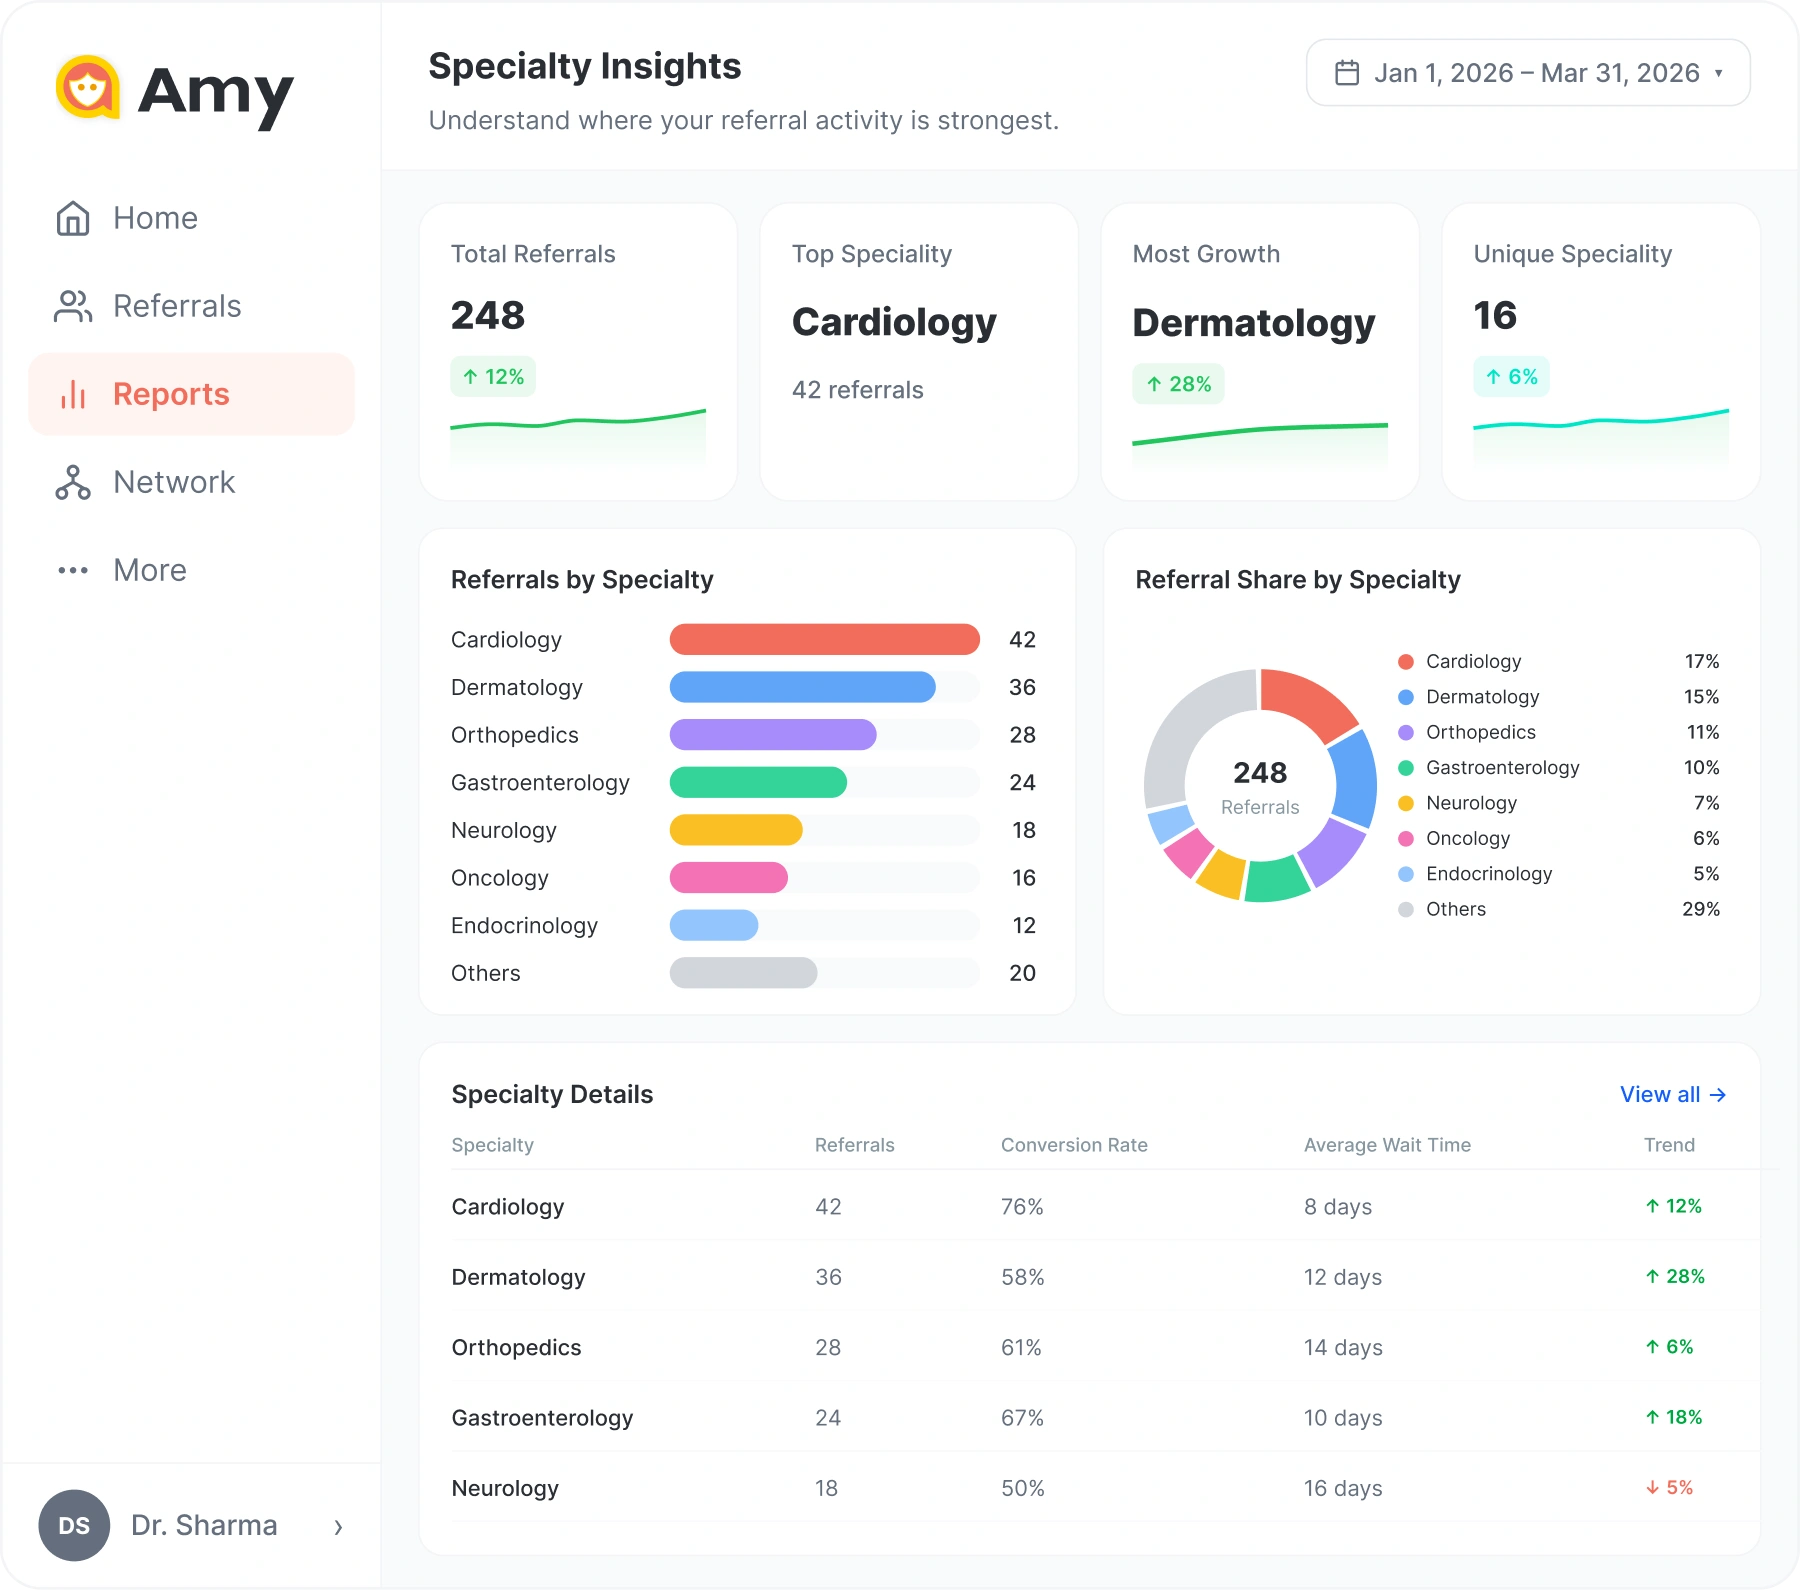
Task: Click the DS avatar circle
Action: coord(74,1525)
